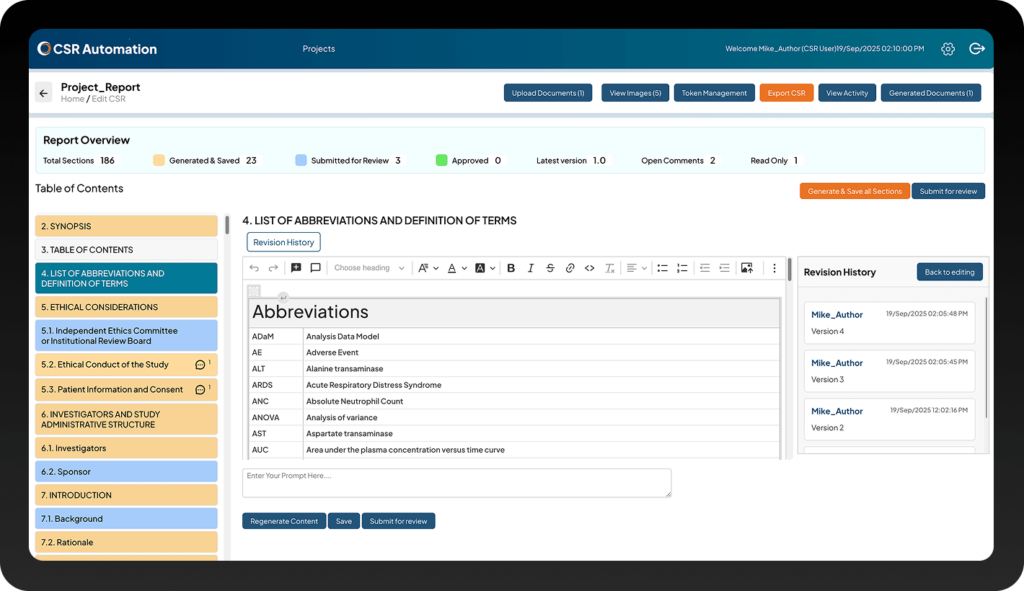
Task: Click Back to editing button
Action: [949, 272]
